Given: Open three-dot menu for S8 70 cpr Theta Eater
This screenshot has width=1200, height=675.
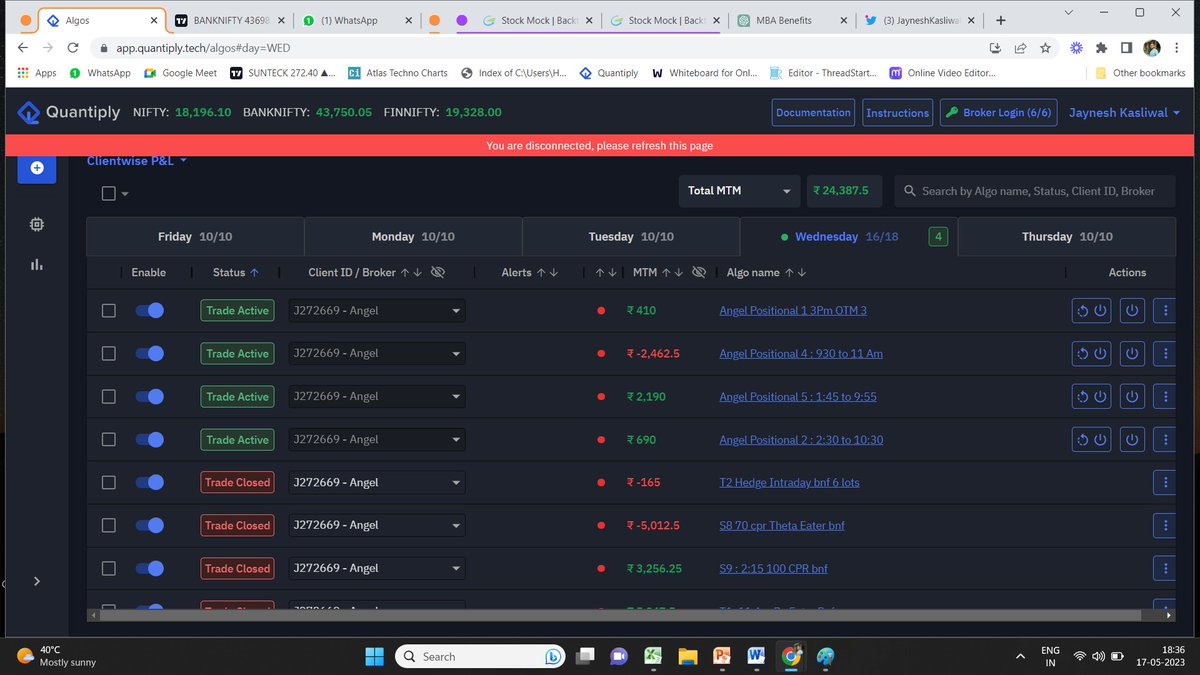Looking at the screenshot, I should (1164, 525).
